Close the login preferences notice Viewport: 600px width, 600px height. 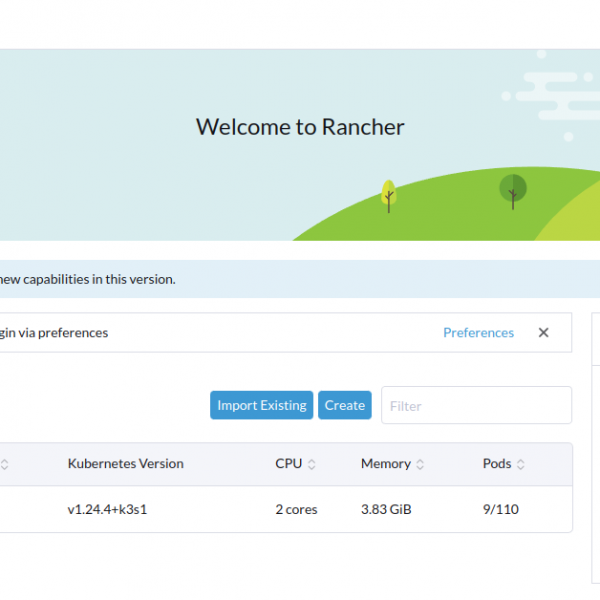[543, 333]
